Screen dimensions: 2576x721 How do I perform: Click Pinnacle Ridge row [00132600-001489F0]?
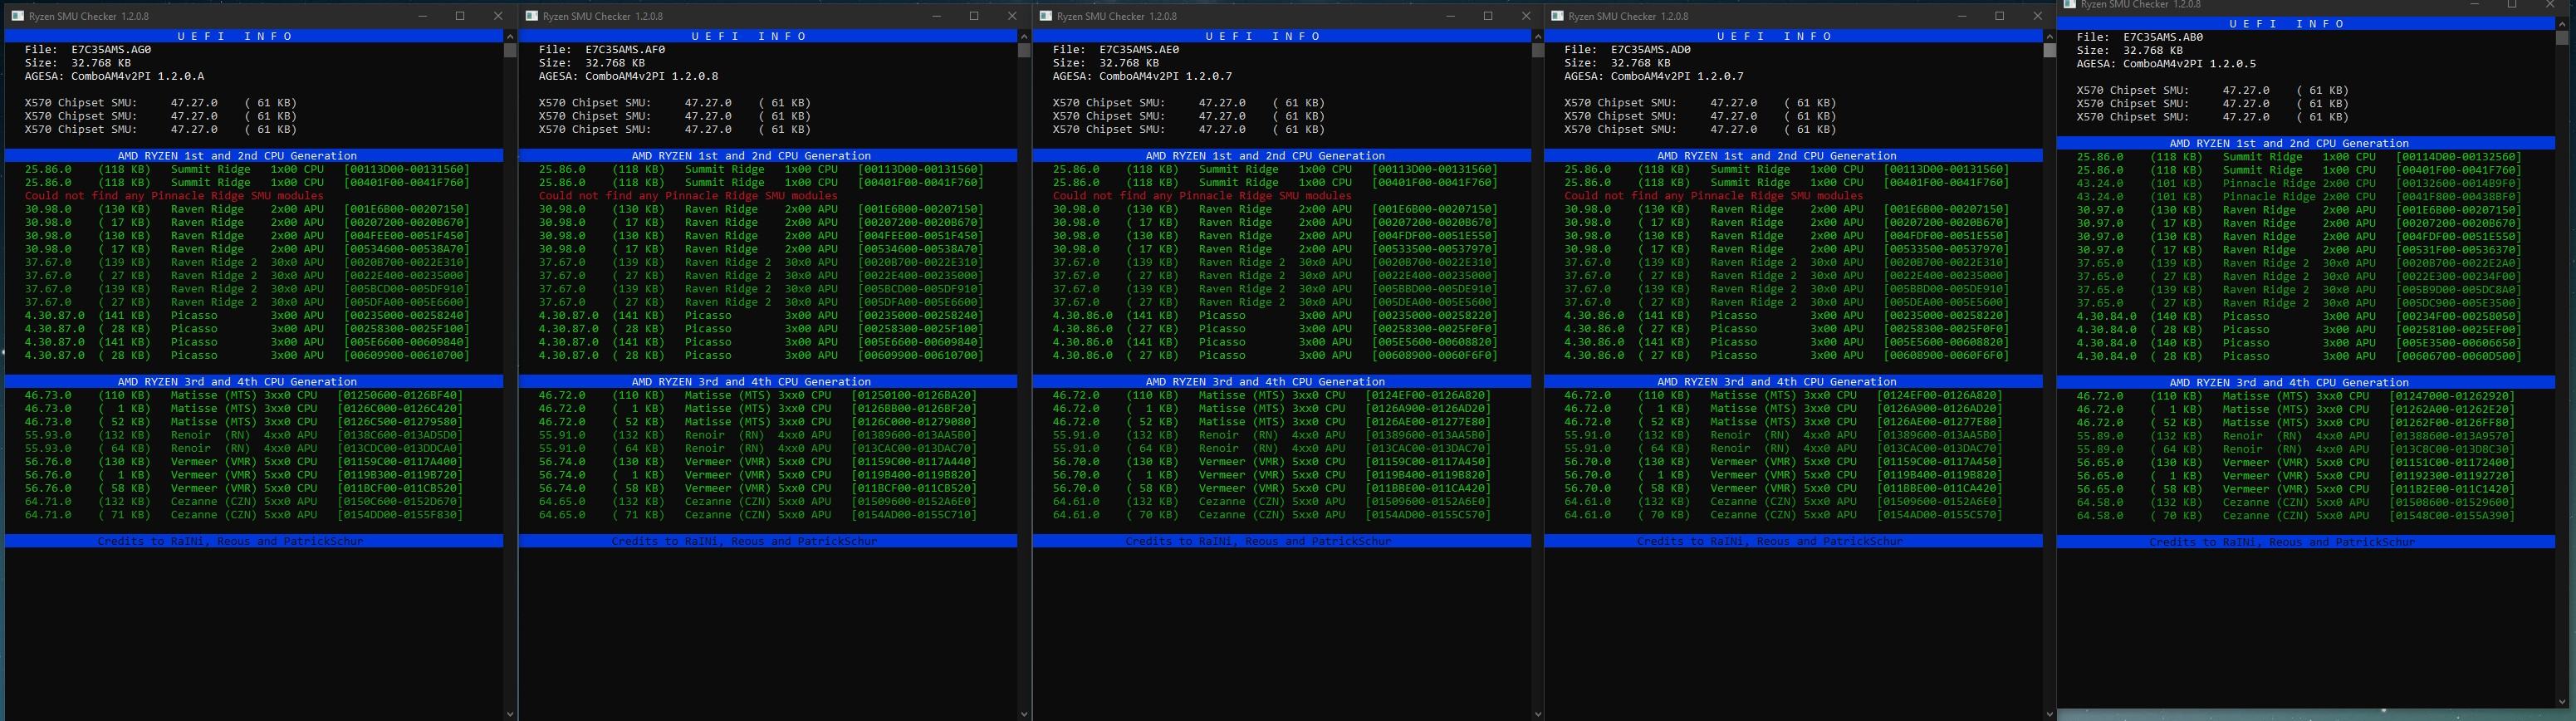point(2299,183)
